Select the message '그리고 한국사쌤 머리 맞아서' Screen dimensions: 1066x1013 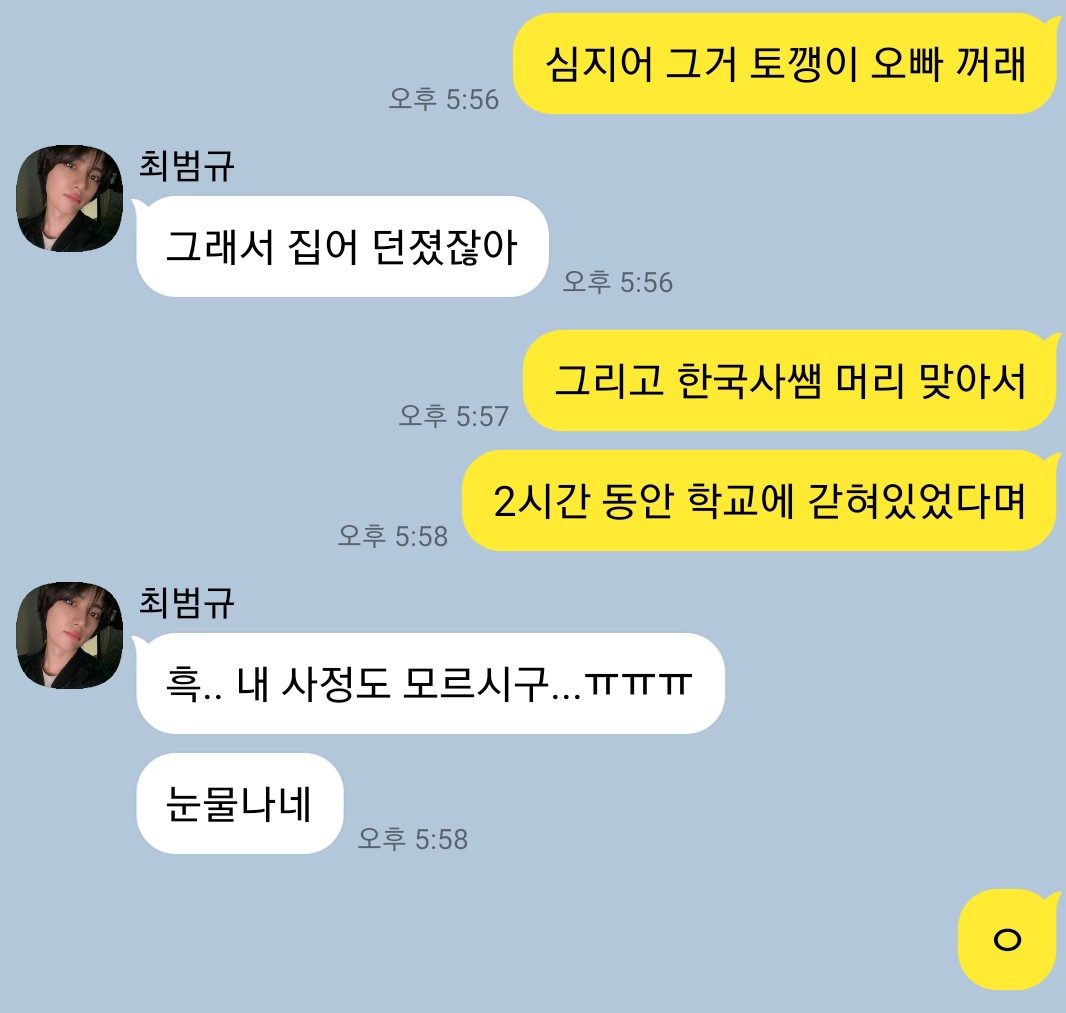(x=789, y=380)
